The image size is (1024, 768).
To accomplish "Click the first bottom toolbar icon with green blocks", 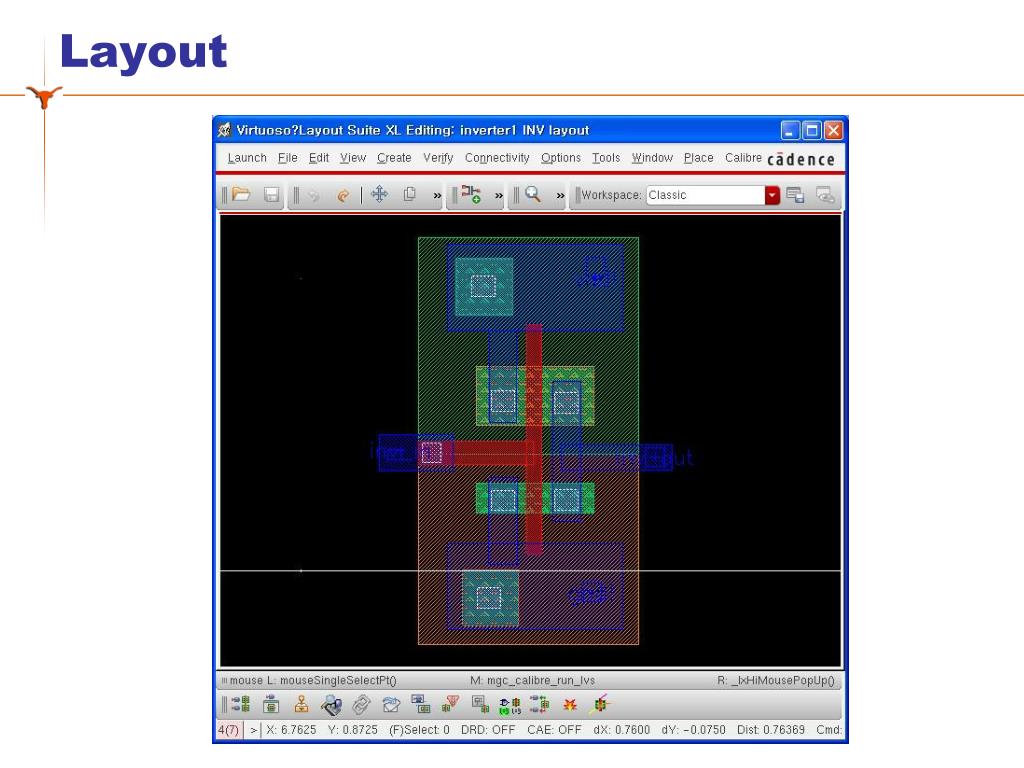I will coord(241,704).
